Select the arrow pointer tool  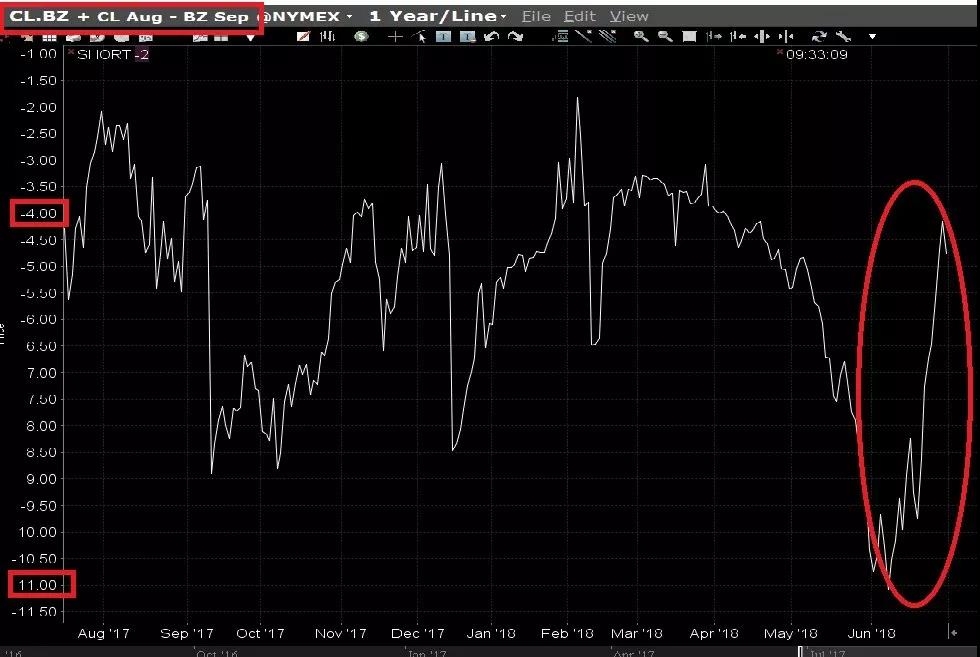(419, 37)
